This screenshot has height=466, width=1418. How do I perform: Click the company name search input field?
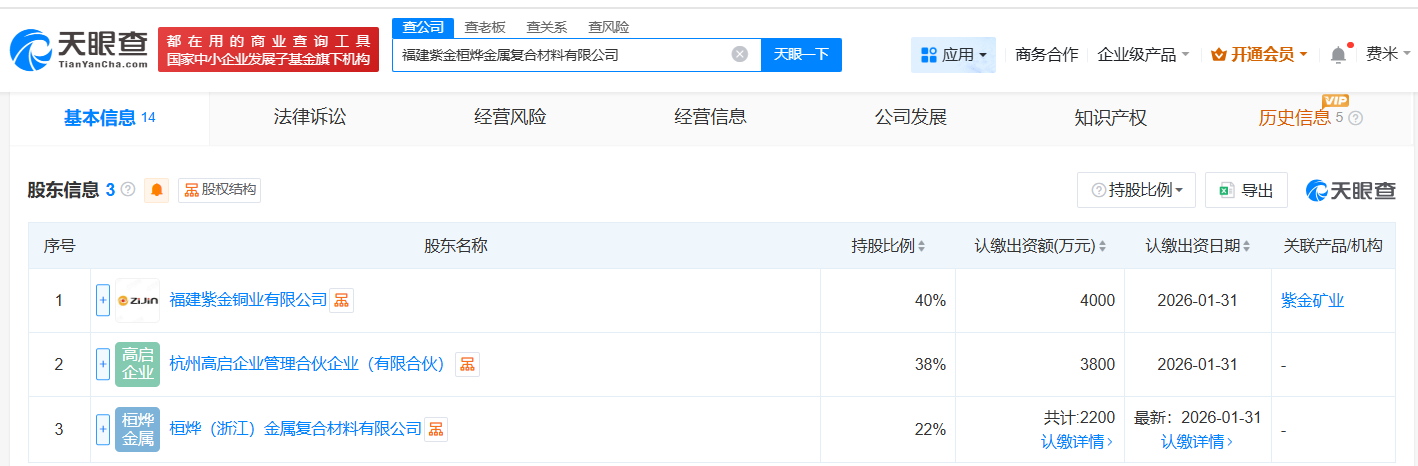pyautogui.click(x=560, y=55)
